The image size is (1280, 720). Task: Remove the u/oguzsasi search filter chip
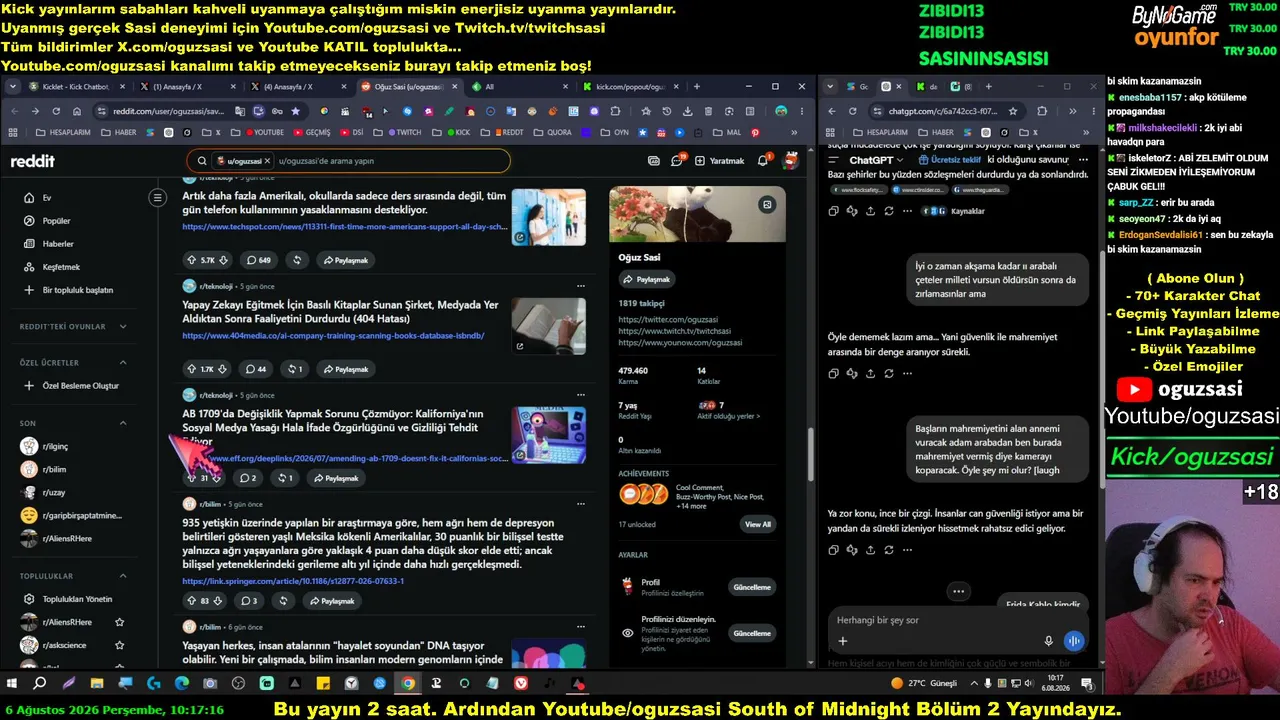pyautogui.click(x=267, y=161)
